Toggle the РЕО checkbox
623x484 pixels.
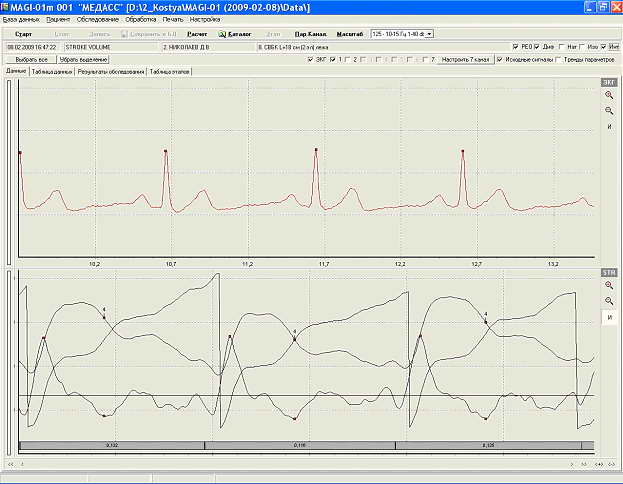(514, 46)
